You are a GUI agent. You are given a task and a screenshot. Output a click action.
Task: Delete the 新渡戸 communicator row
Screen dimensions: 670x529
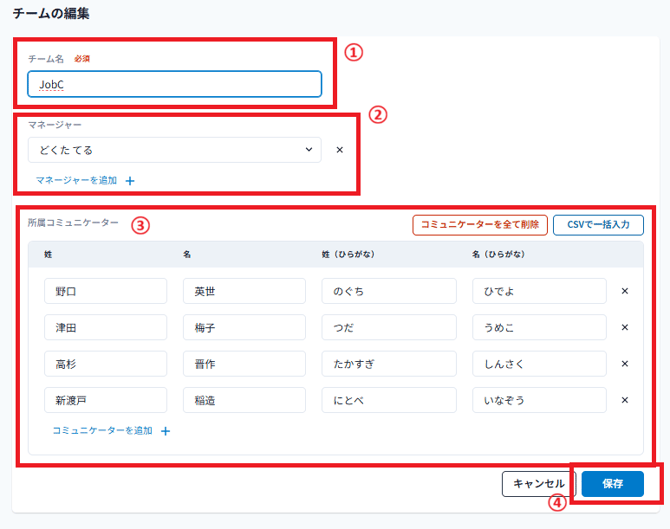click(x=625, y=400)
